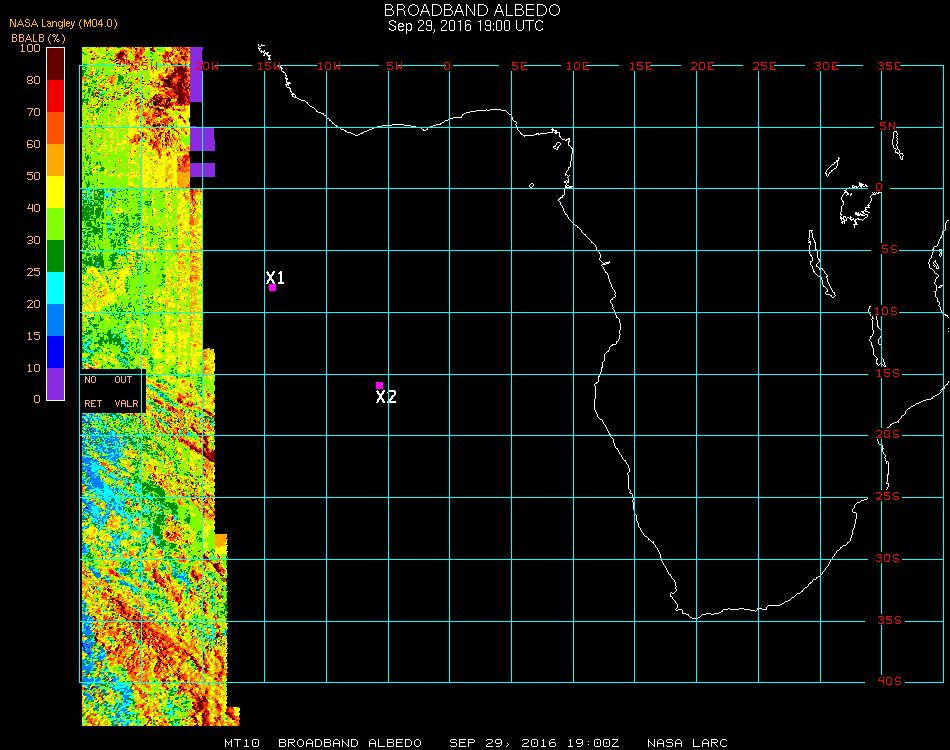Click the magenta X2 site marker
Viewport: 950px width, 750px height.
coord(379,385)
